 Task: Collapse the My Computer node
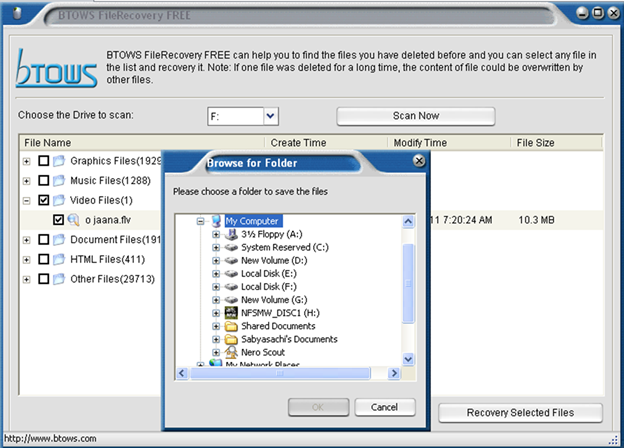tap(201, 221)
